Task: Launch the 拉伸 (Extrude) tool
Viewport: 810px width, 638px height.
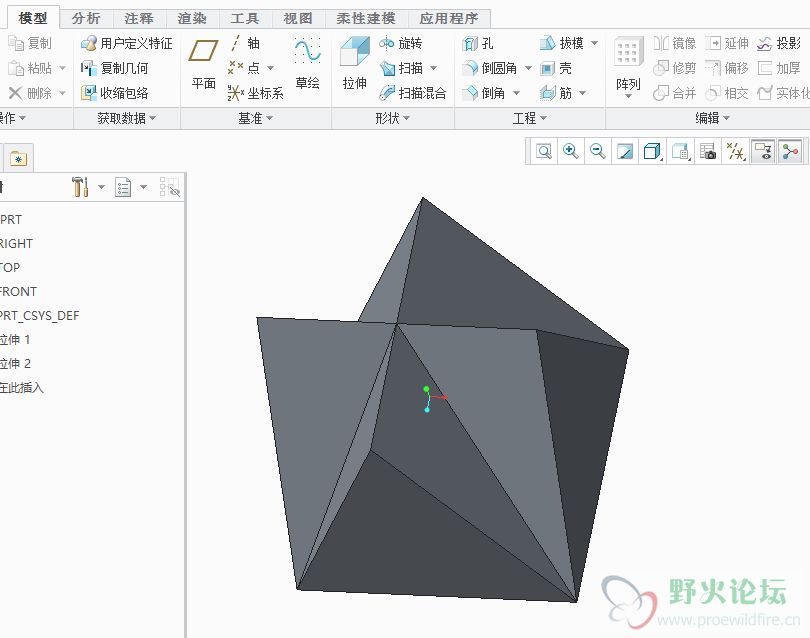Action: 355,63
